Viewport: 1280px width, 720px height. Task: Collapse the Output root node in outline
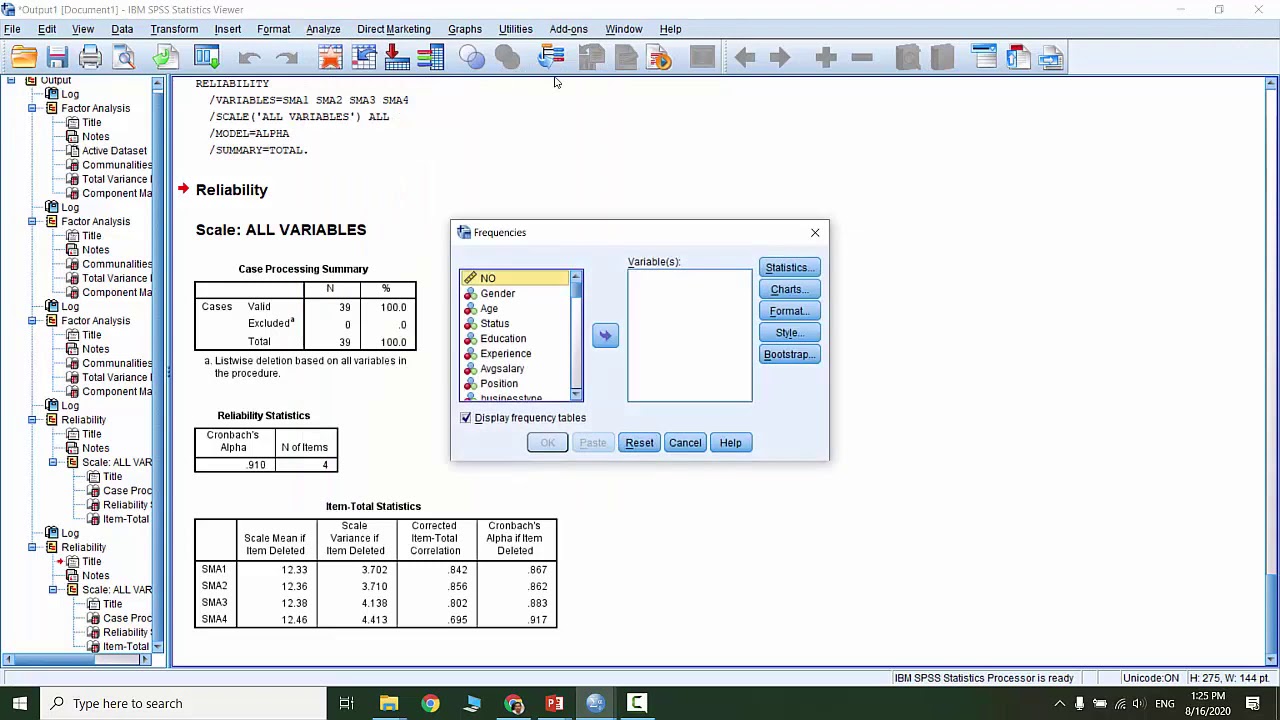tap(10, 80)
